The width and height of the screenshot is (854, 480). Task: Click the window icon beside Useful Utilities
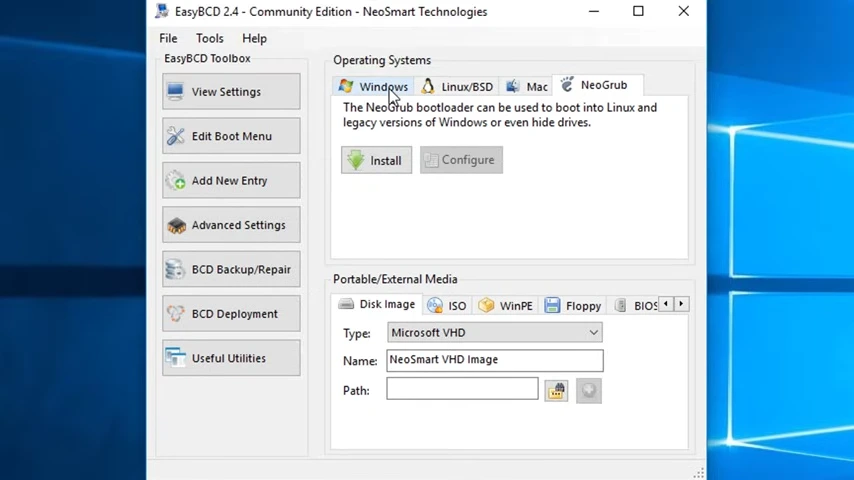click(x=175, y=358)
